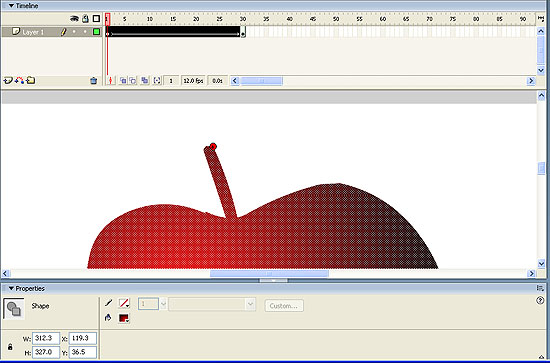The width and height of the screenshot is (550, 363).
Task: Click timeline horizontal scrollbar thumb
Action: 262,81
